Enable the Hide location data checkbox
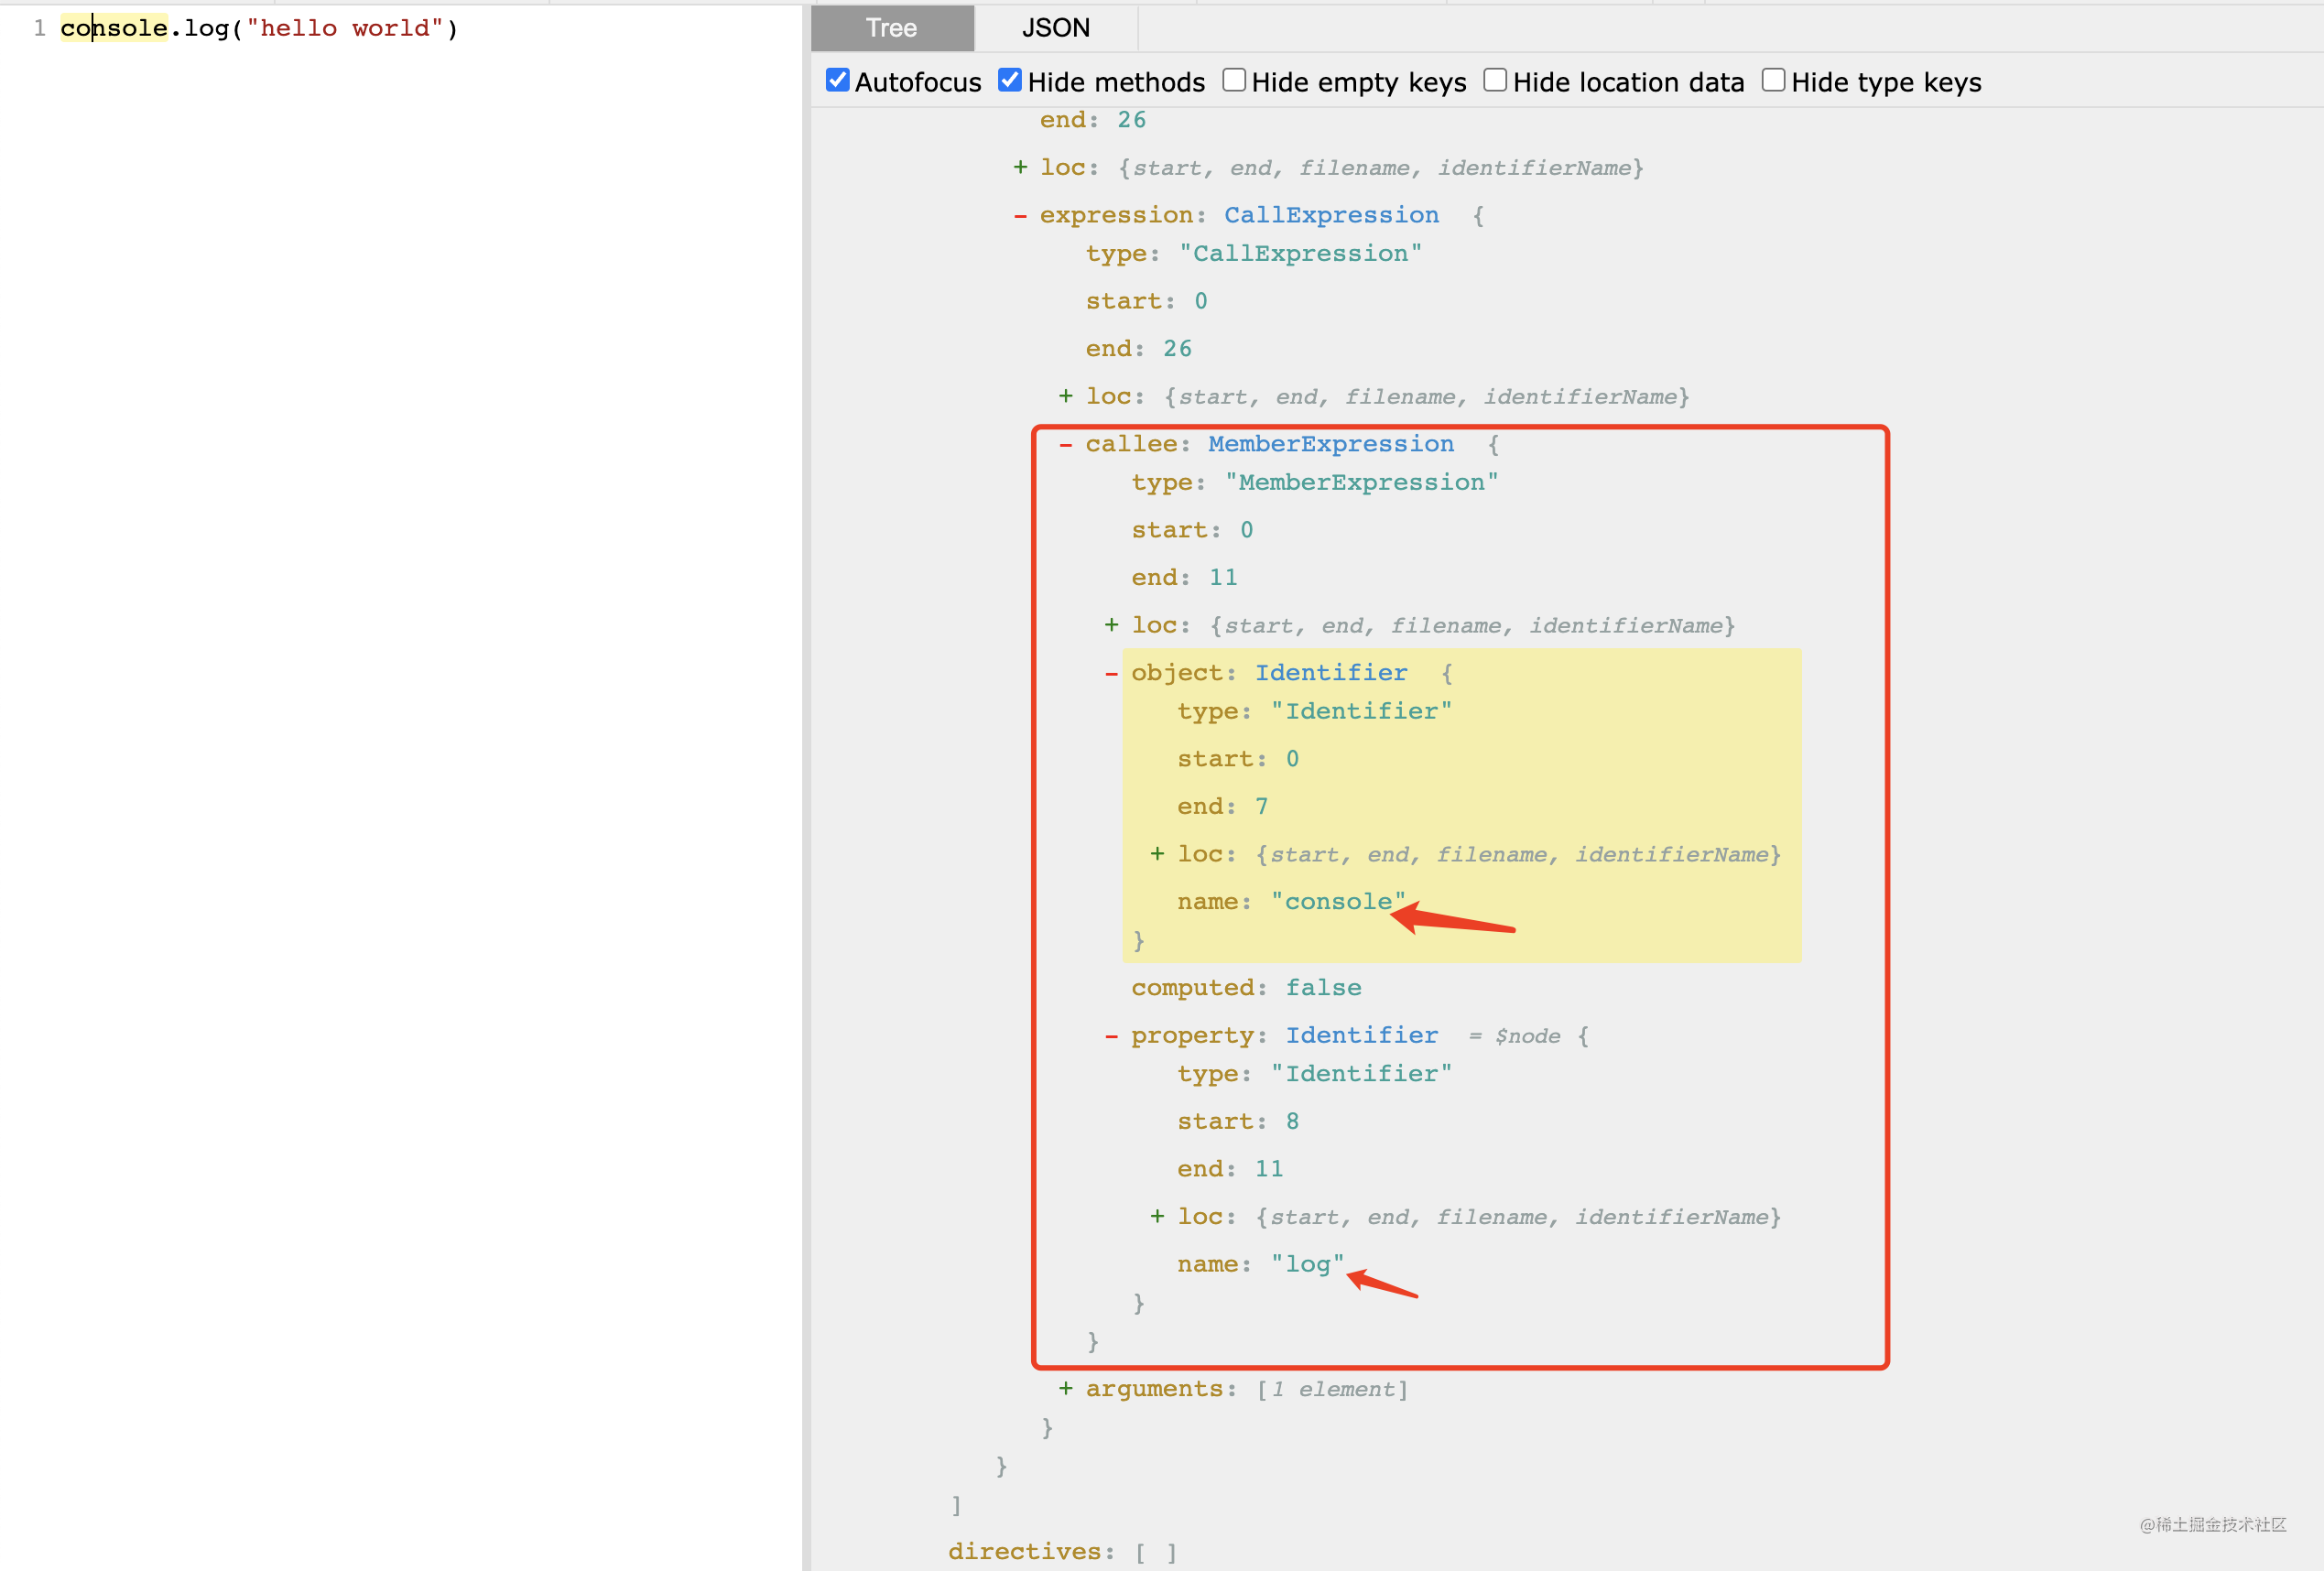This screenshot has height=1571, width=2324. pos(1495,81)
